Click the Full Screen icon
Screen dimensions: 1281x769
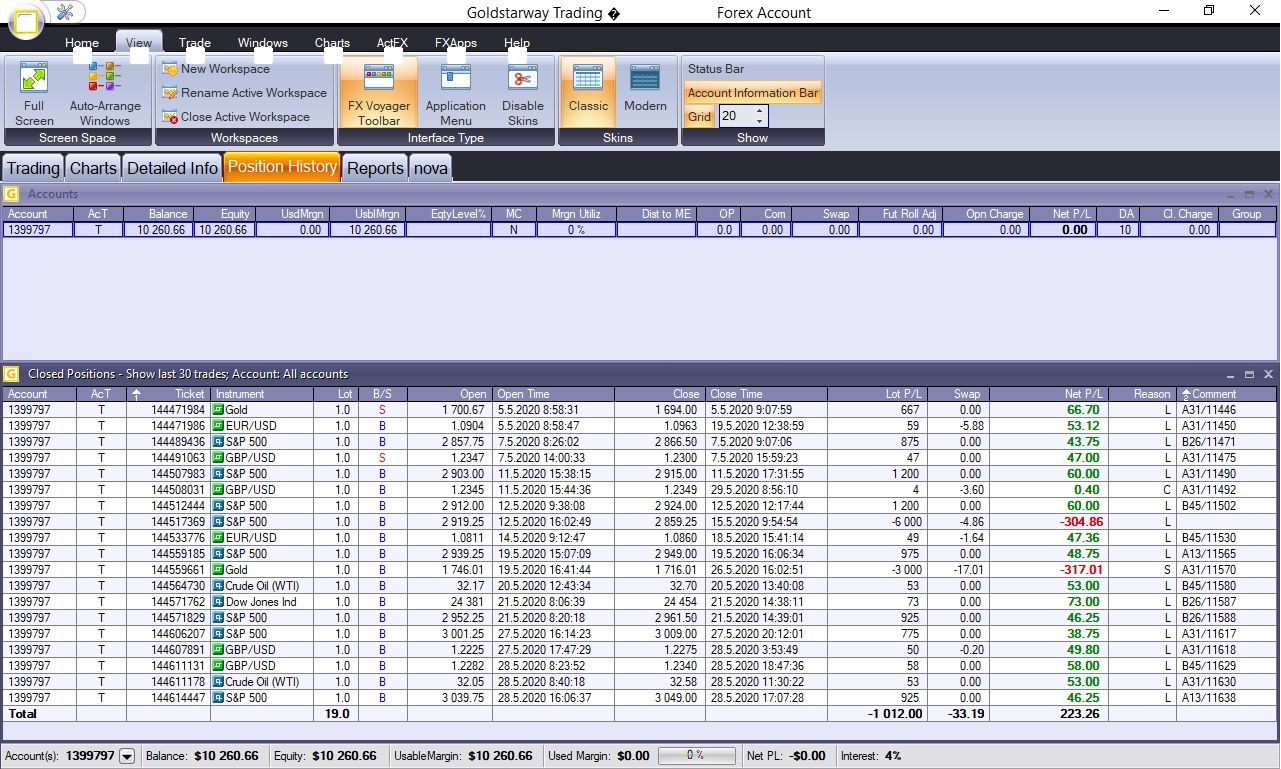pyautogui.click(x=34, y=78)
